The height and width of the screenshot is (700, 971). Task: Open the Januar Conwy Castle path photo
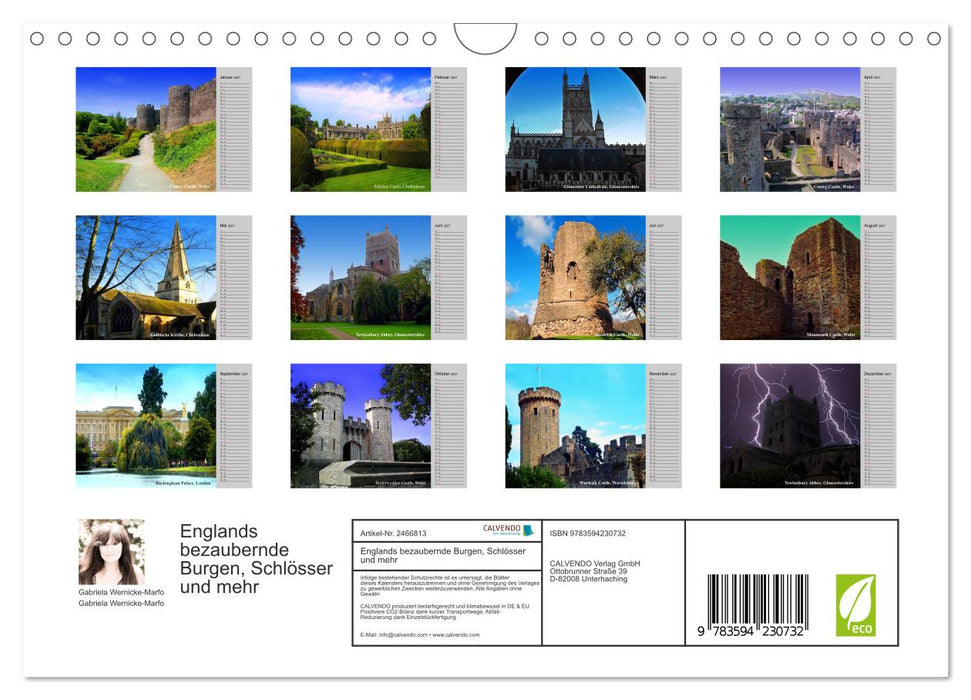[x=146, y=129]
